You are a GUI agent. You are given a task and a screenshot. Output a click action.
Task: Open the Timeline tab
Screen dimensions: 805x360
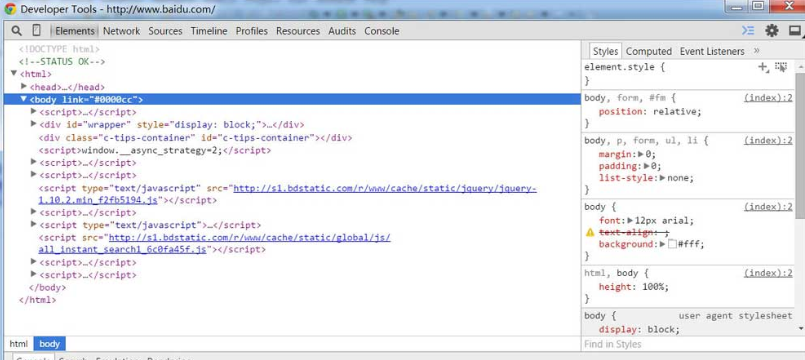pyautogui.click(x=209, y=31)
